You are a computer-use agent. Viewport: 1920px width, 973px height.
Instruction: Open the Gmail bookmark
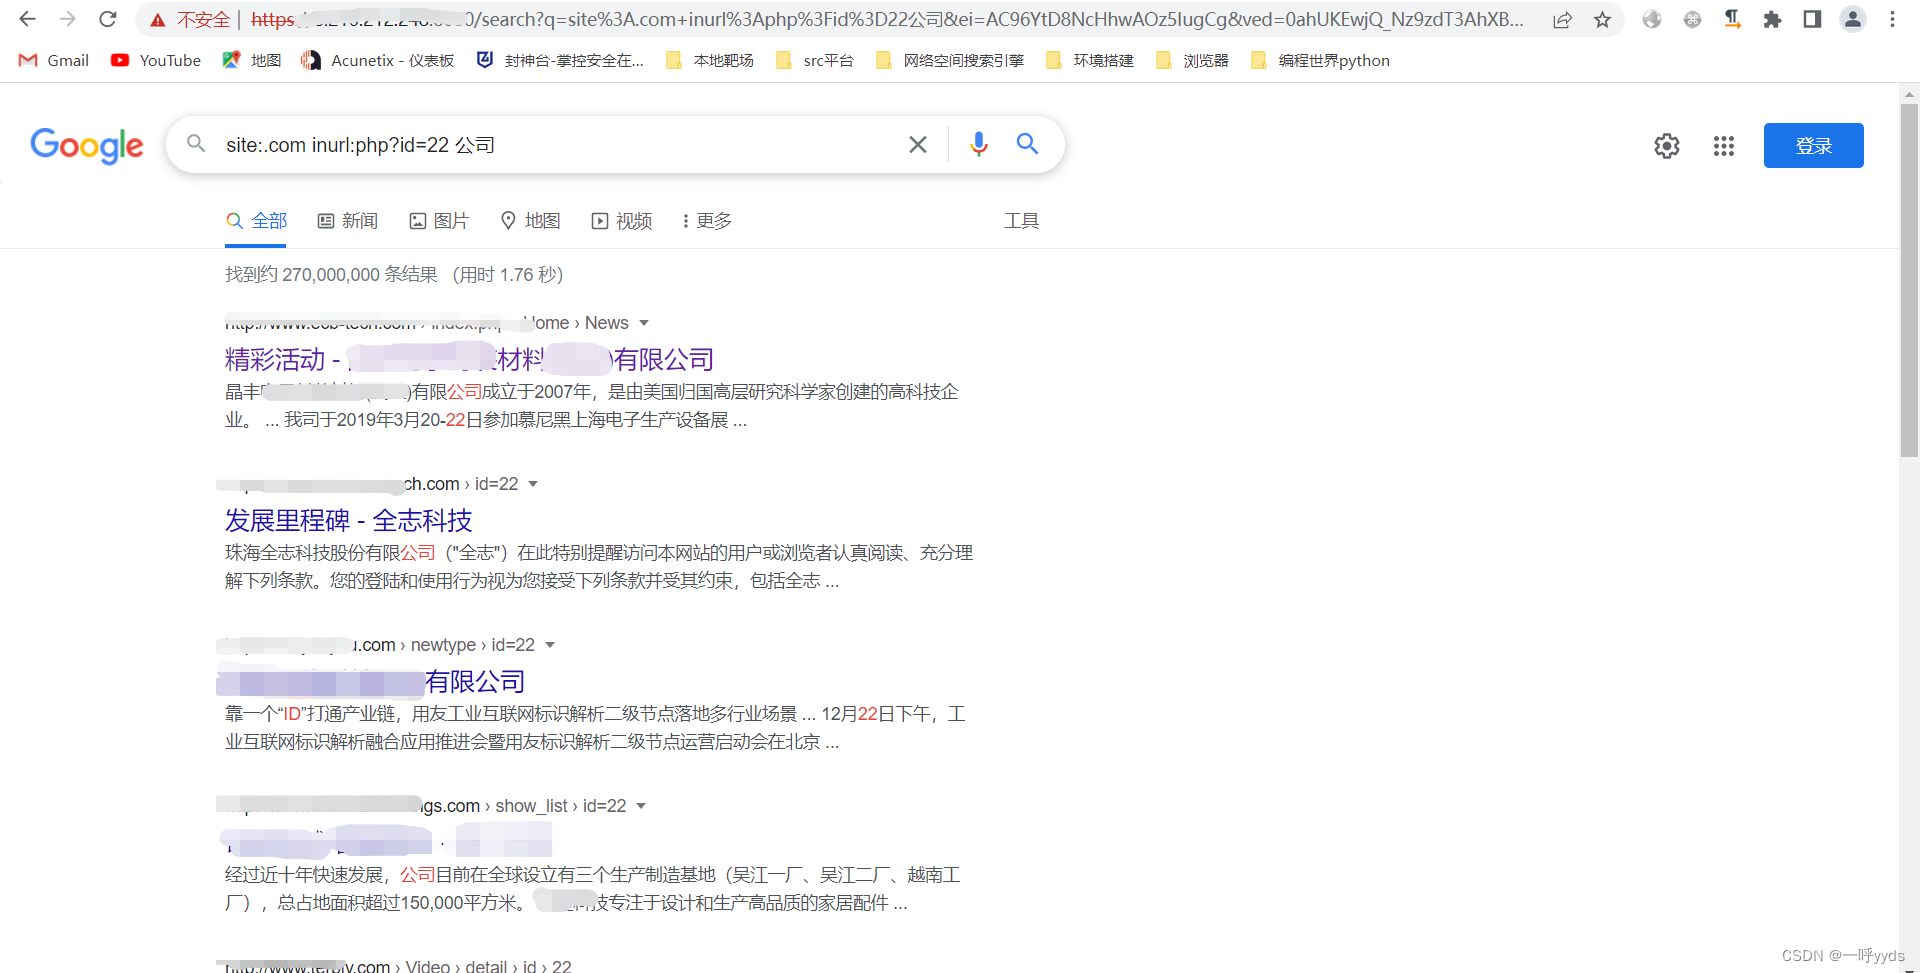[x=54, y=61]
